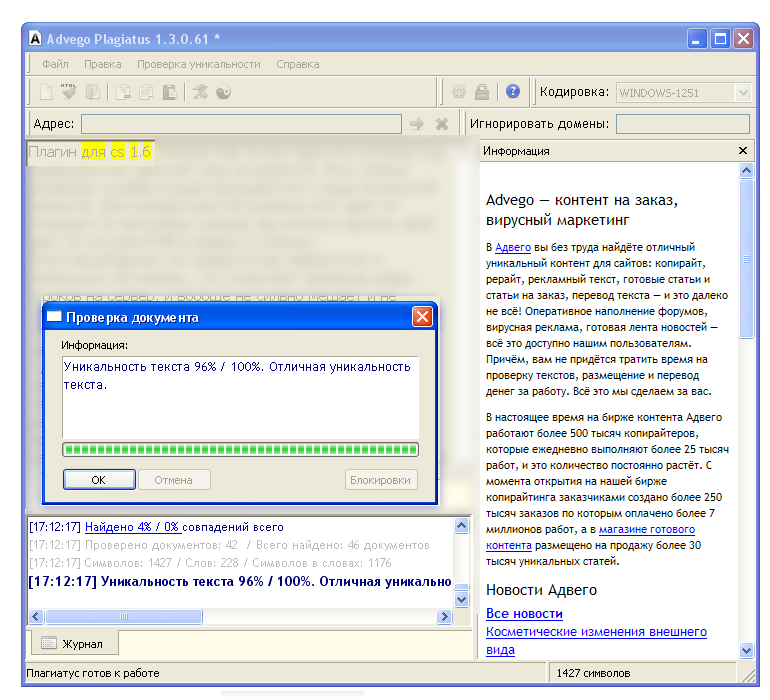The height and width of the screenshot is (700, 770).
Task: Click heading 'Новости Адвего'
Action: (541, 590)
